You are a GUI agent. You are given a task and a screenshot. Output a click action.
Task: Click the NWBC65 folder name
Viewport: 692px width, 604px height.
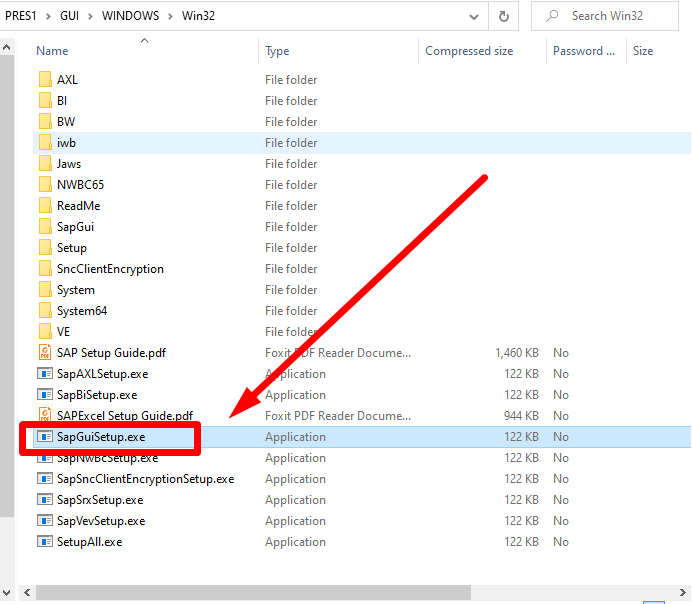coord(80,185)
